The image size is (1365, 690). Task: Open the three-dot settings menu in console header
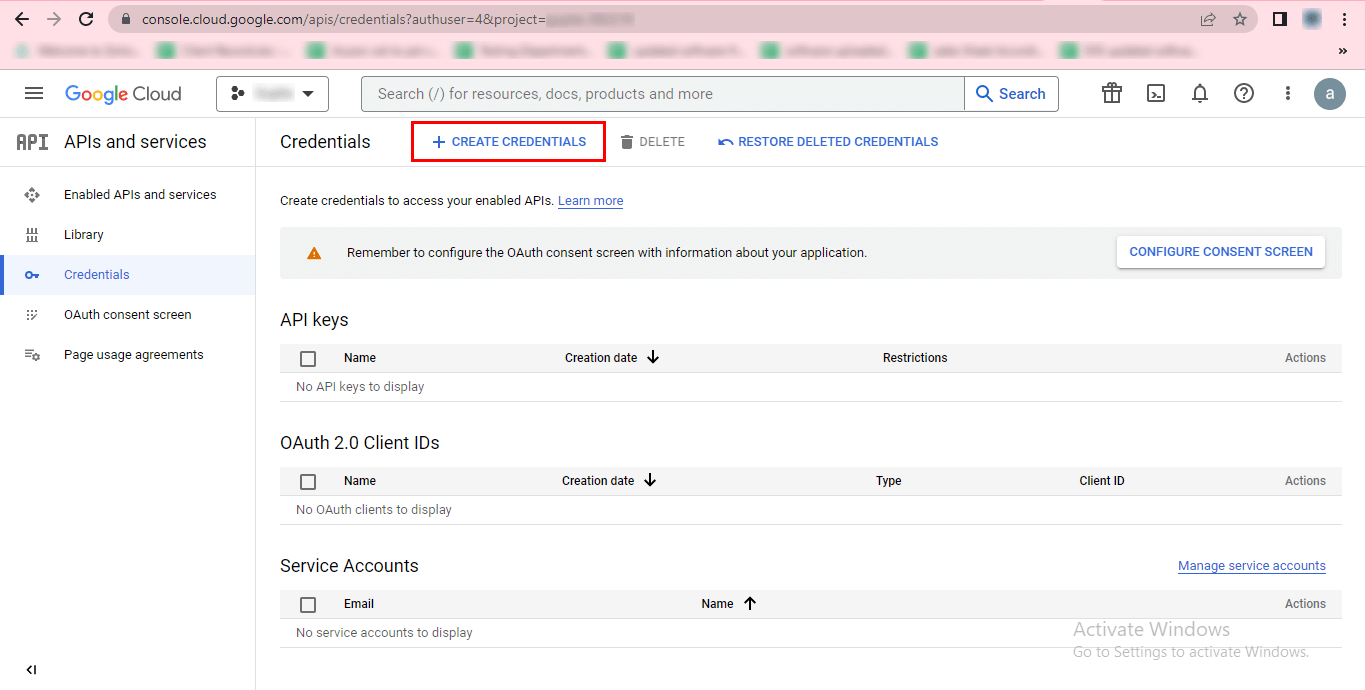coord(1288,94)
